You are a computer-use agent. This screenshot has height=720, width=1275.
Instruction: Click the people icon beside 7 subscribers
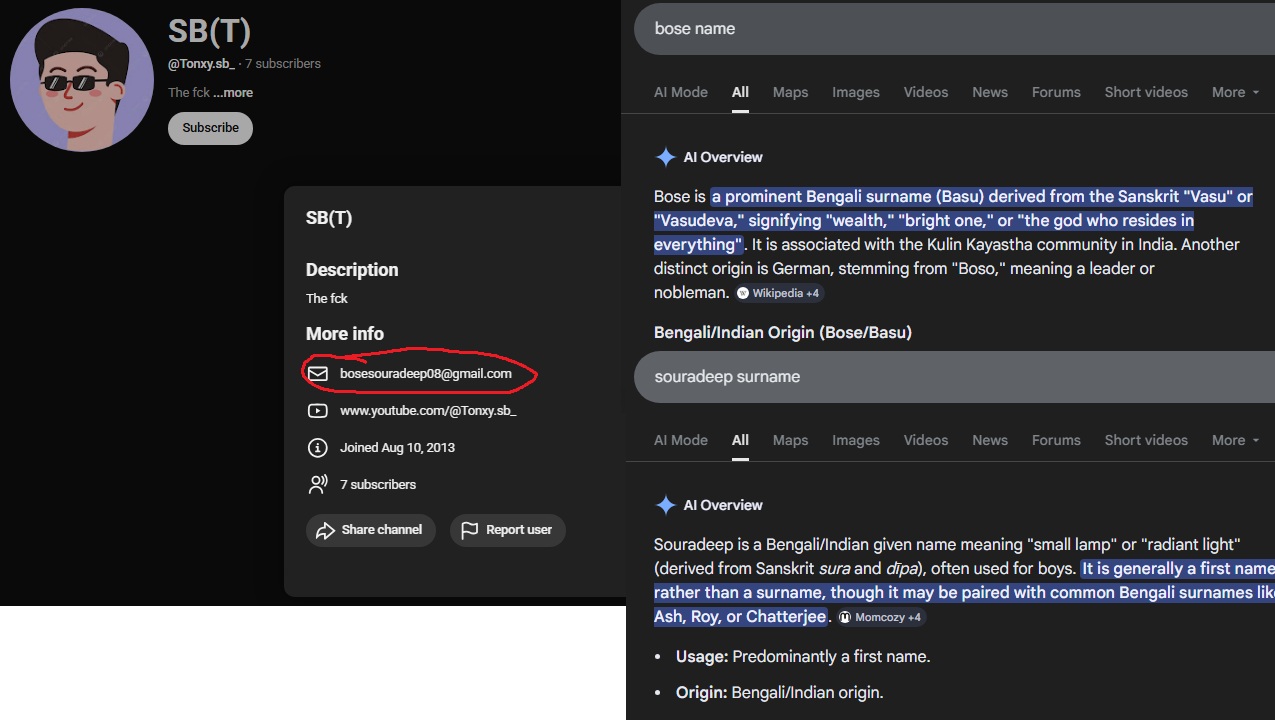click(318, 484)
